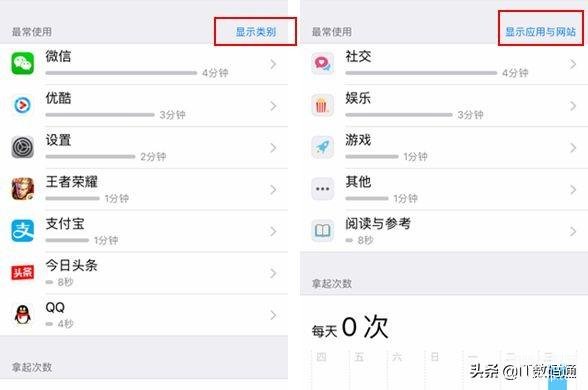Open the Settings (设置) gear icon

22,147
